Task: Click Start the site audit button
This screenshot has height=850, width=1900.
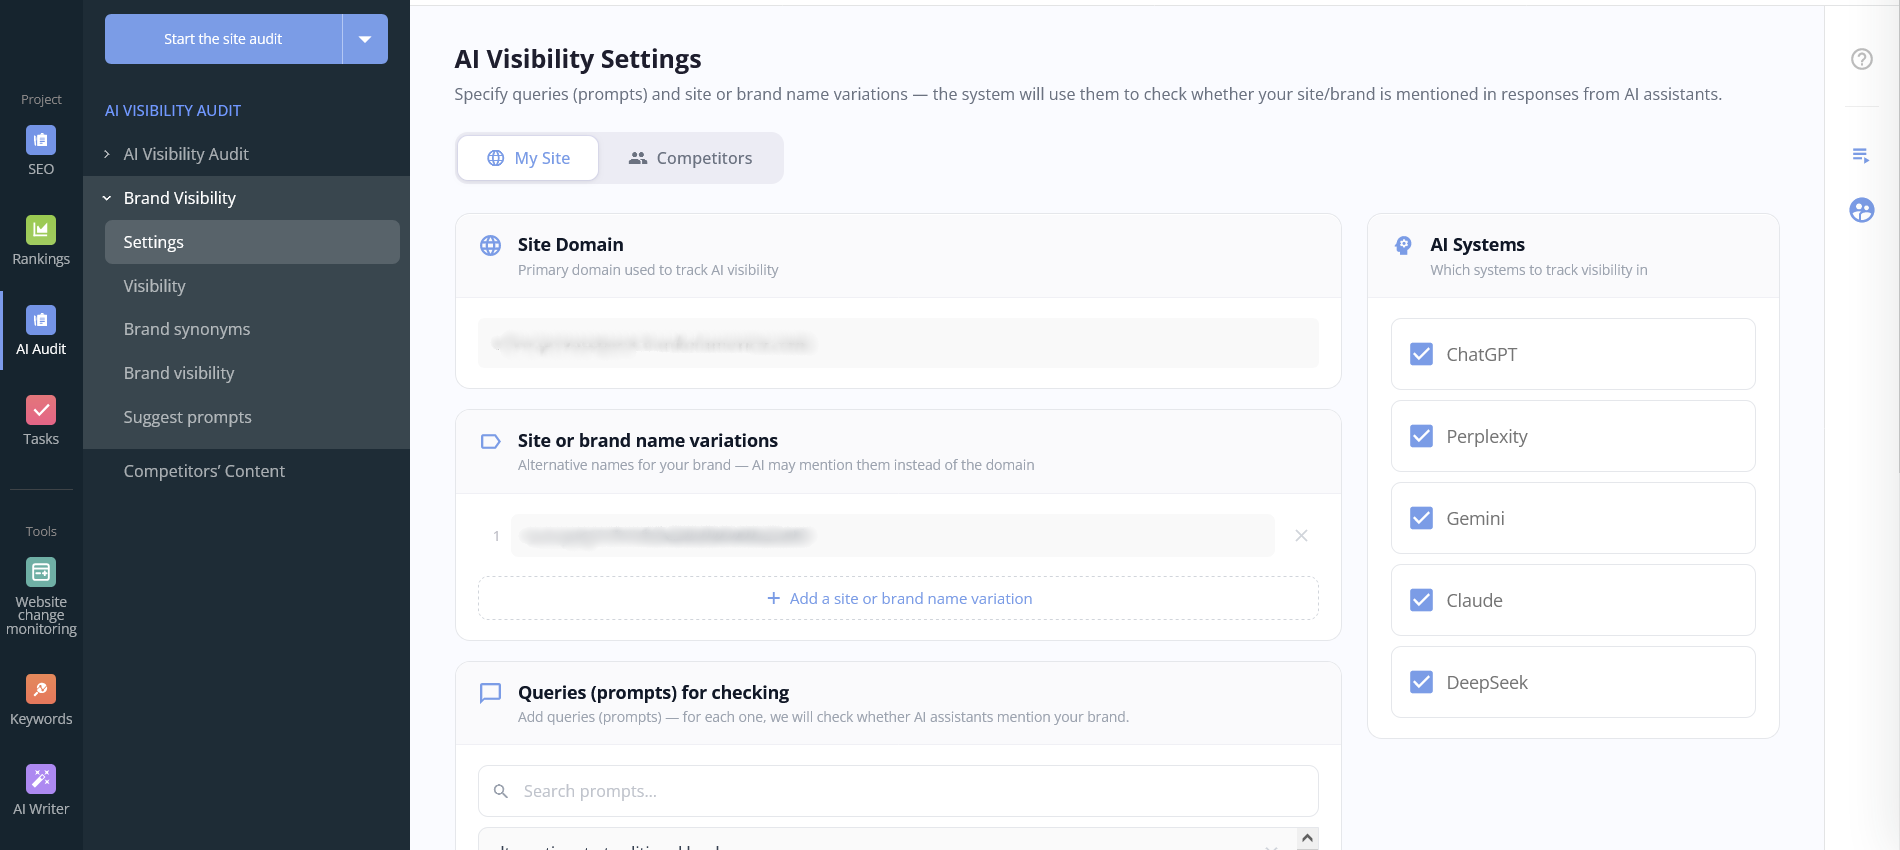Action: pyautogui.click(x=223, y=39)
